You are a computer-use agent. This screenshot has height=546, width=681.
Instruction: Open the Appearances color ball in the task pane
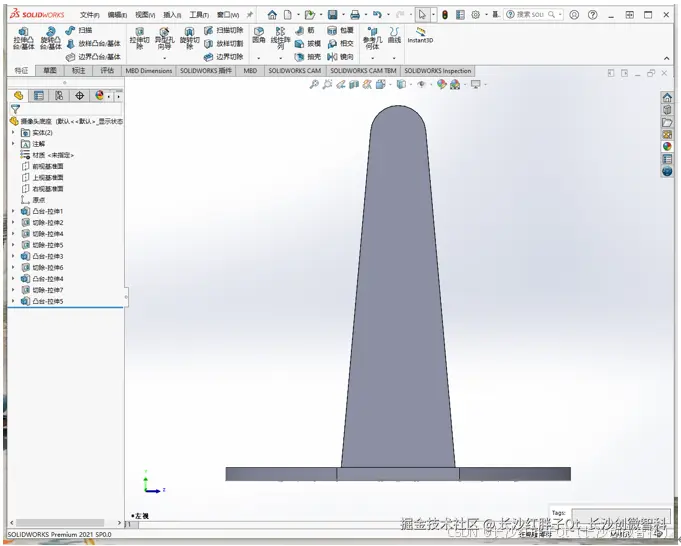pyautogui.click(x=667, y=147)
